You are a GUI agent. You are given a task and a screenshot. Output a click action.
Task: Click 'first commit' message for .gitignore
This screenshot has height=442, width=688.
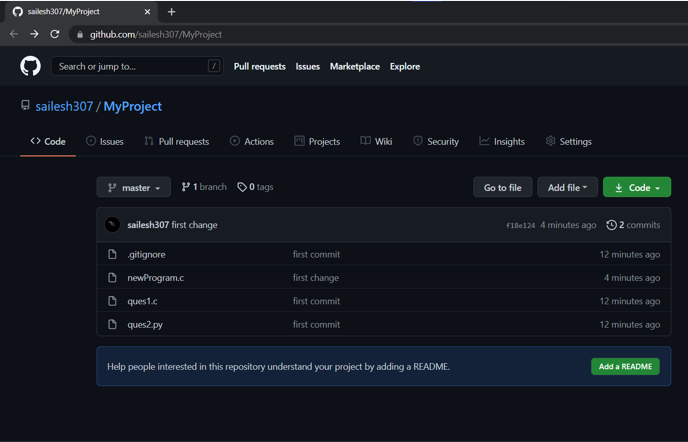[x=316, y=255]
